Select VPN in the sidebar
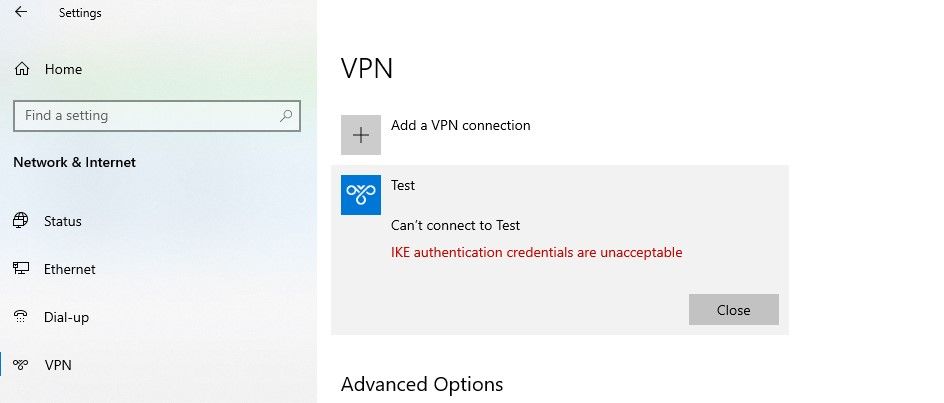 tap(58, 365)
